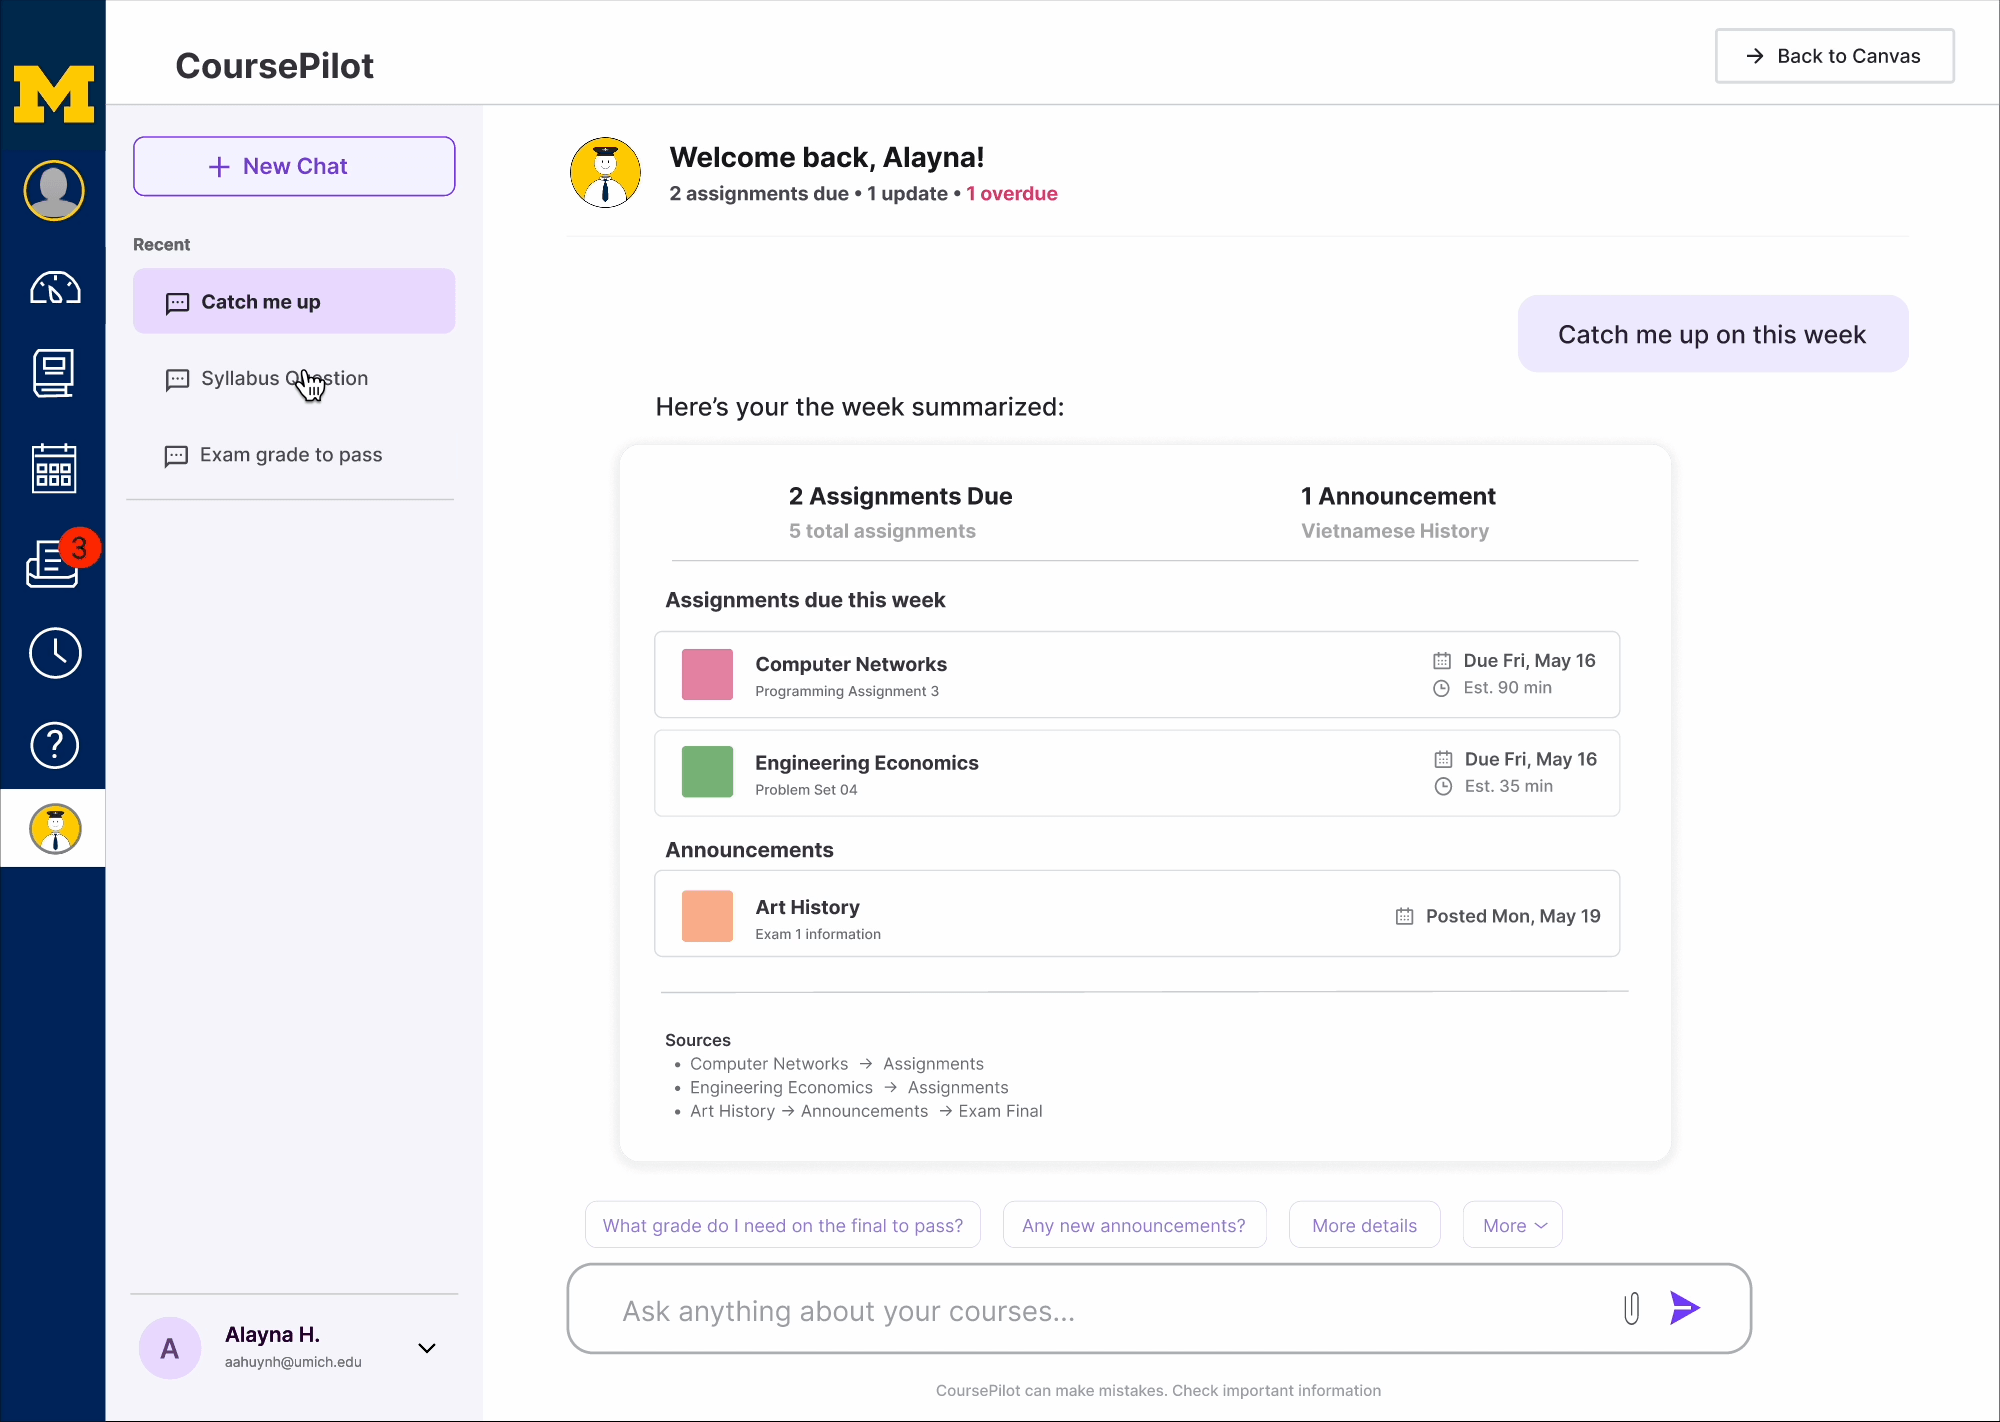This screenshot has width=2000, height=1422.
Task: Open the account profile avatar icon
Action: click(x=54, y=190)
